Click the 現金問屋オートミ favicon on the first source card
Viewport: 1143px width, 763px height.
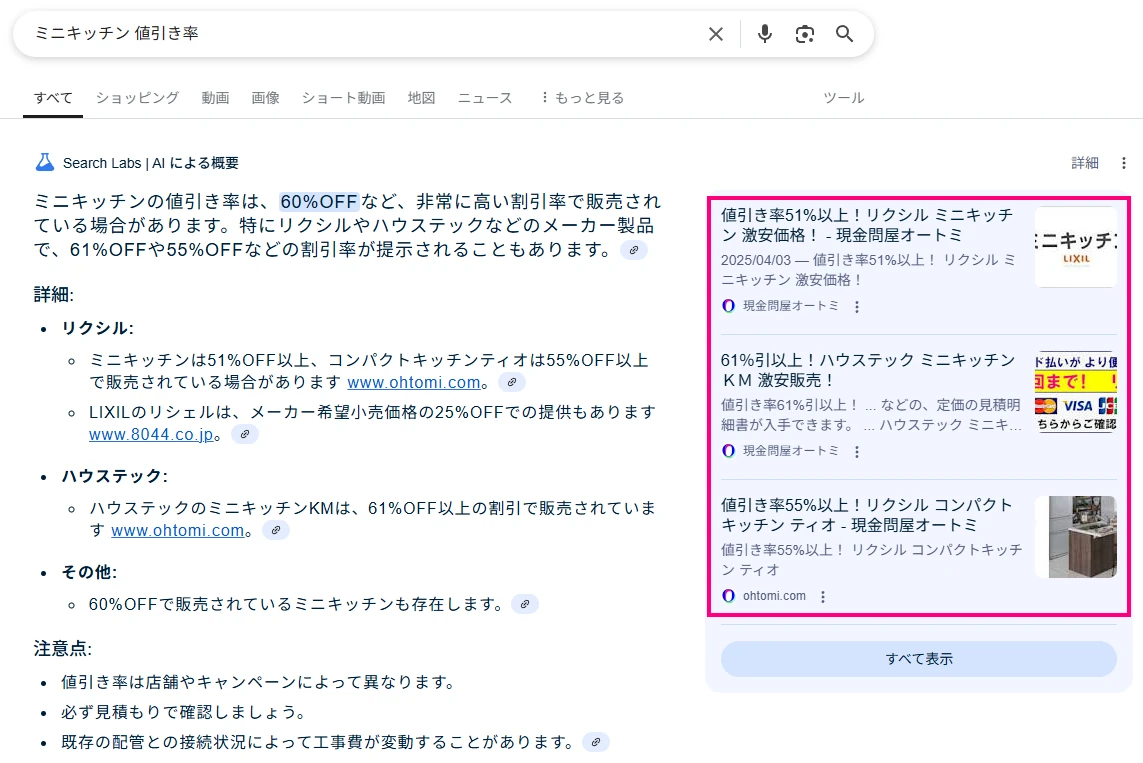[x=728, y=306]
